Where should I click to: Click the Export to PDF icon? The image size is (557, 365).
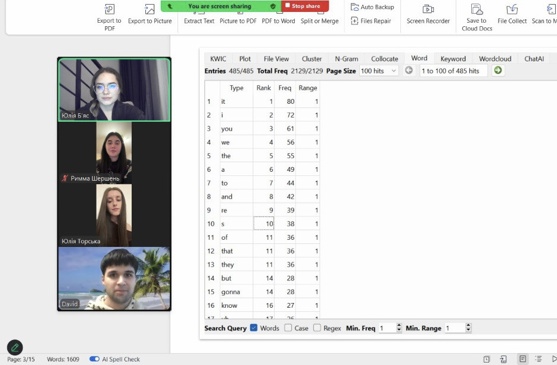pos(109,9)
